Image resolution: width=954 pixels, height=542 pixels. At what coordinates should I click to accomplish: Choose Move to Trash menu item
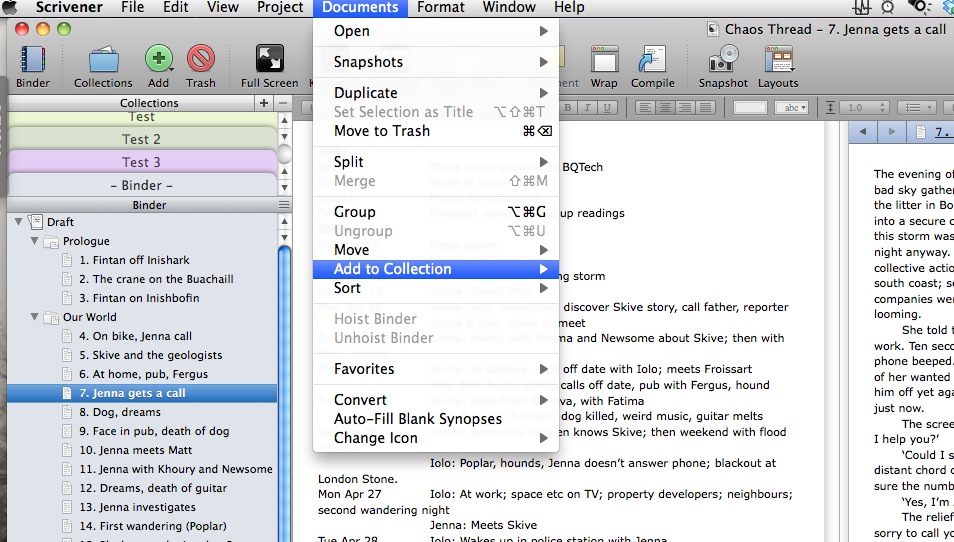pyautogui.click(x=436, y=131)
